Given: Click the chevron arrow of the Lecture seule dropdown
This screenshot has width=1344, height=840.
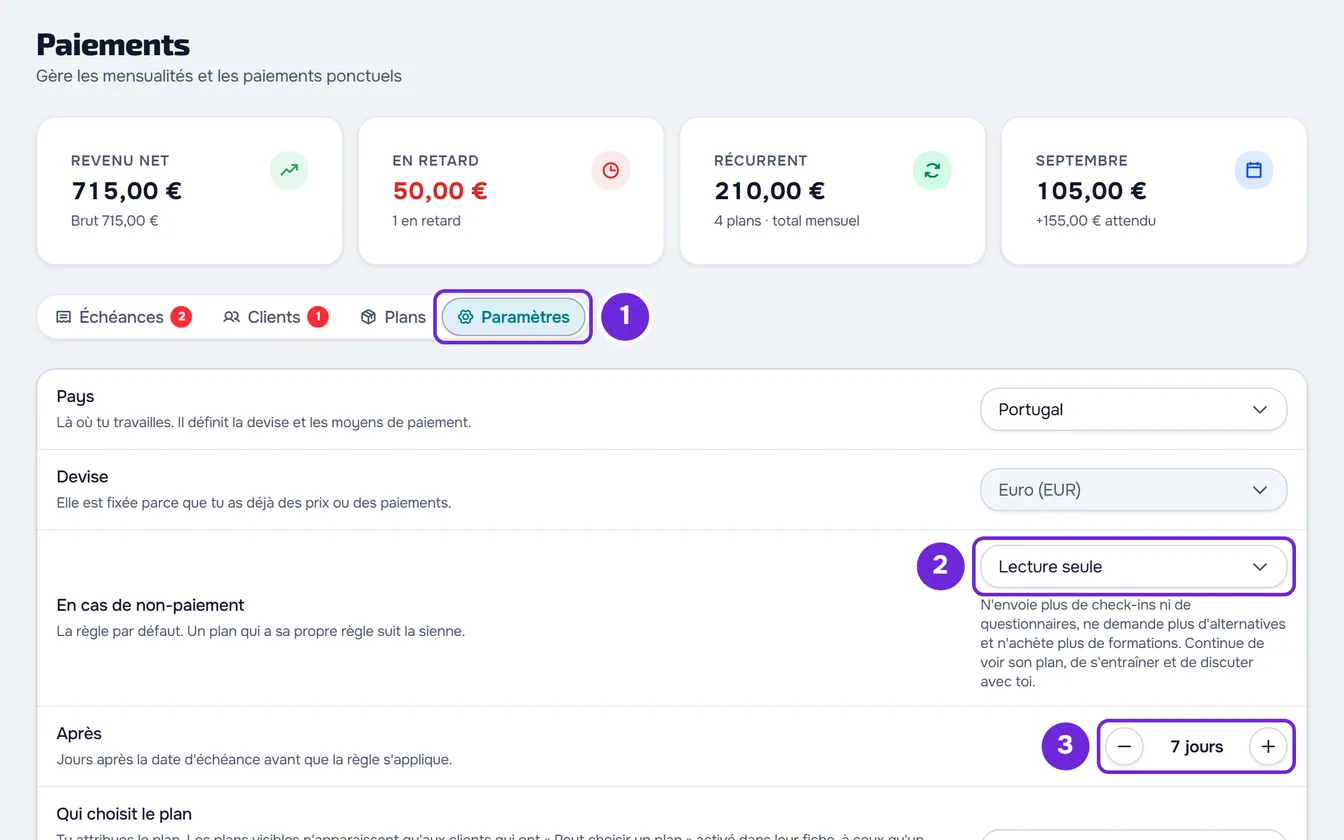Looking at the screenshot, I should tap(1260, 567).
